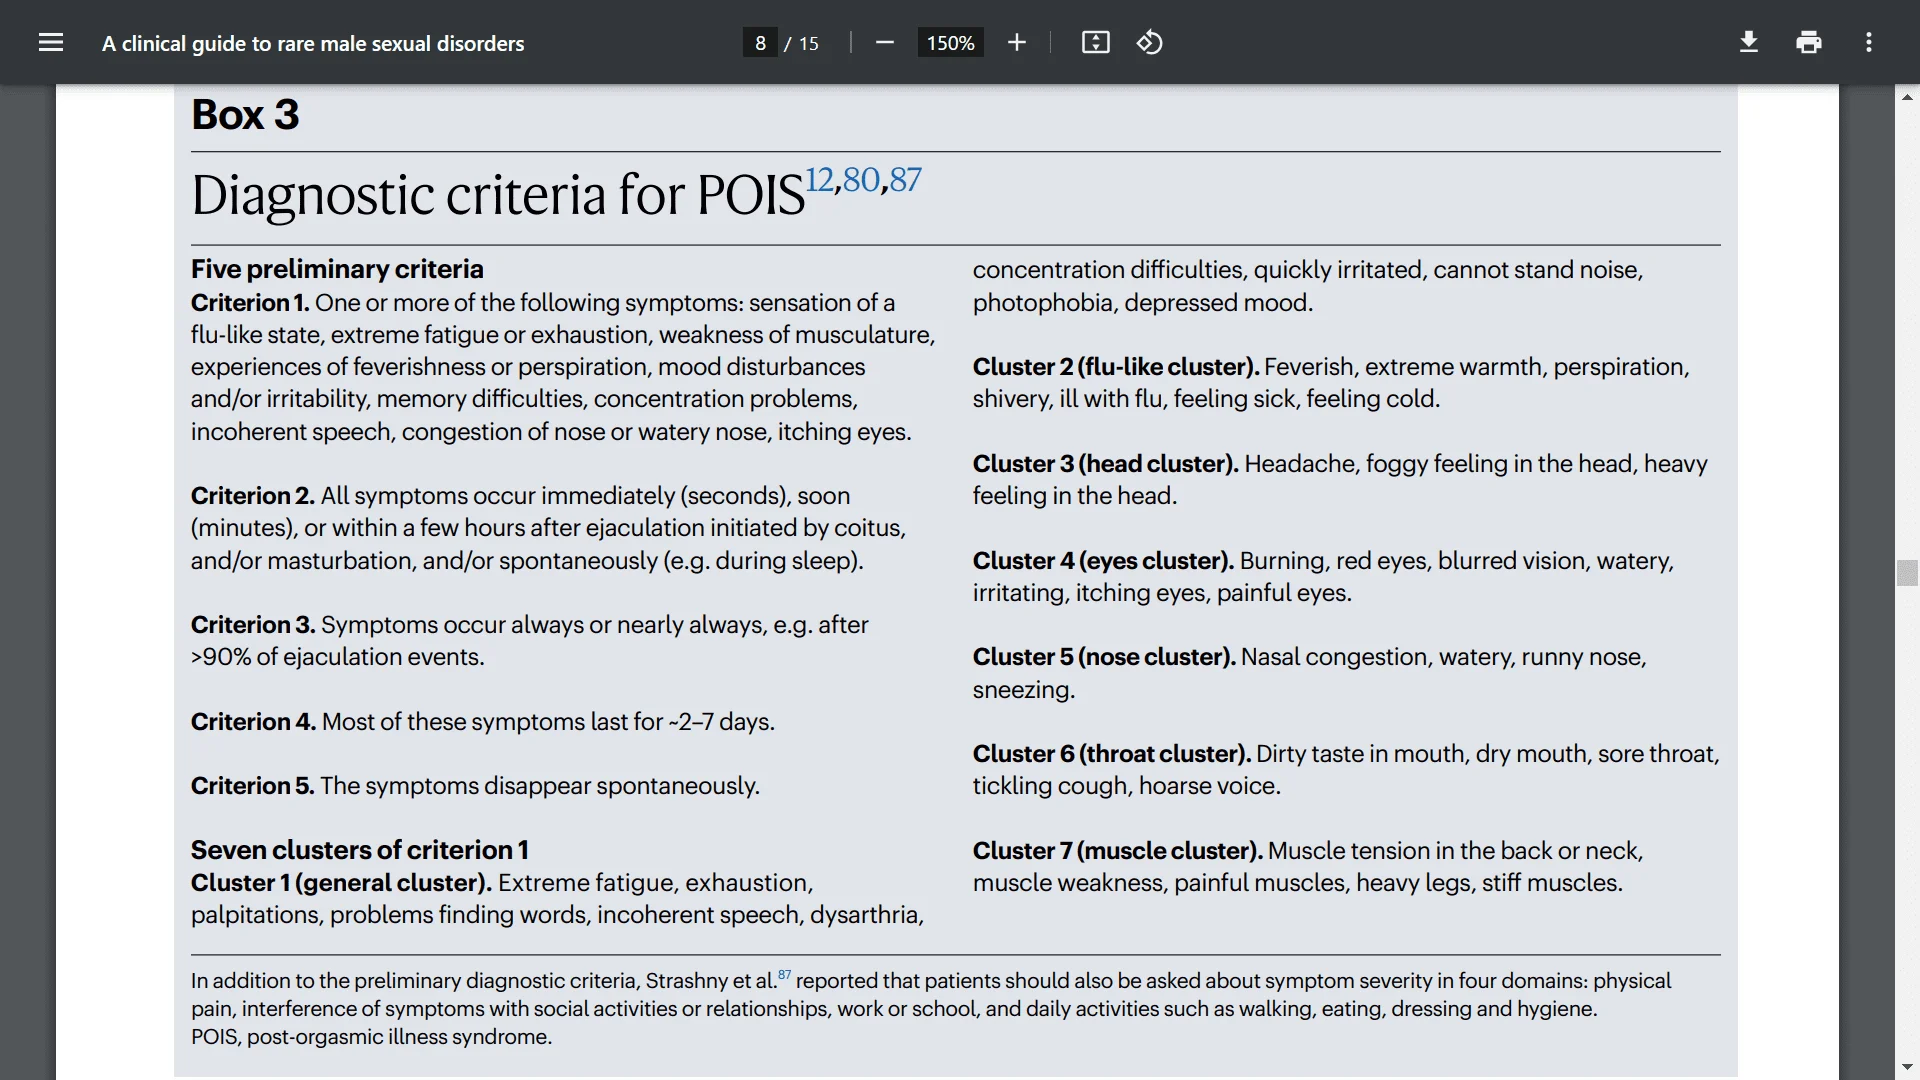The image size is (1920, 1080).
Task: Download the PDF file
Action: pyautogui.click(x=1748, y=43)
